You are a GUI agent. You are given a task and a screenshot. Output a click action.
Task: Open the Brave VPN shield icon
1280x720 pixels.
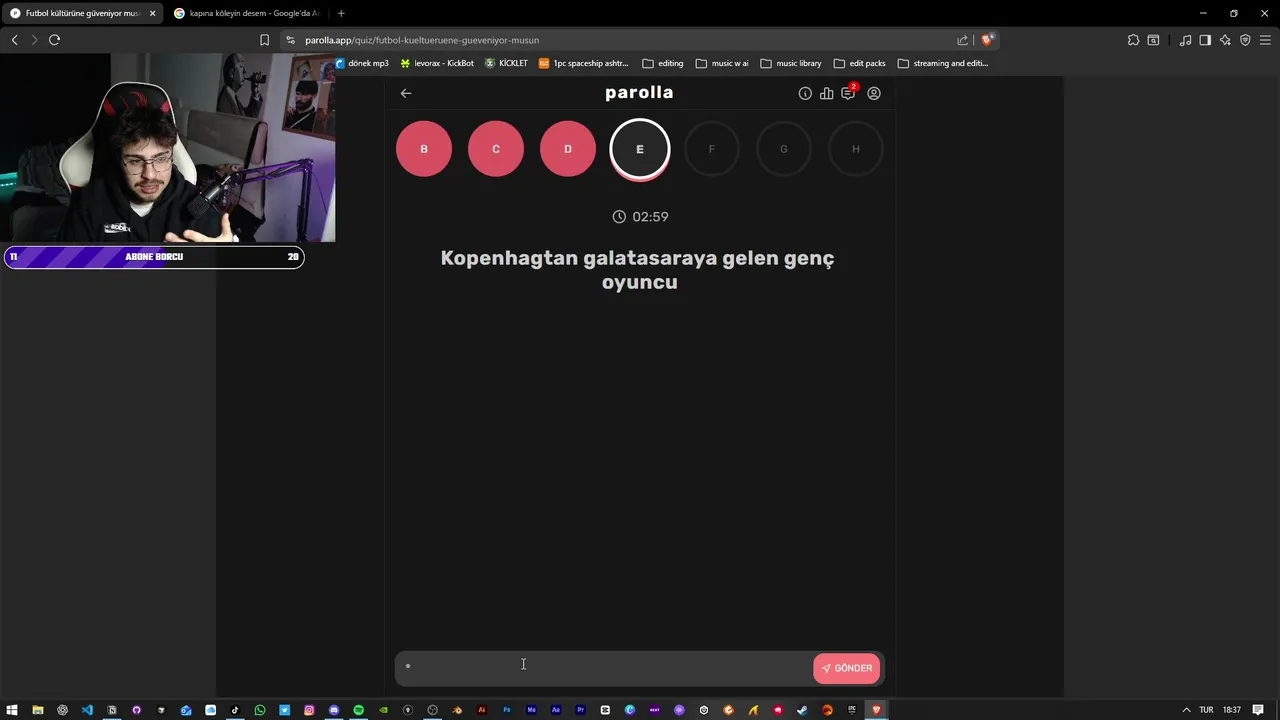pos(1245,40)
